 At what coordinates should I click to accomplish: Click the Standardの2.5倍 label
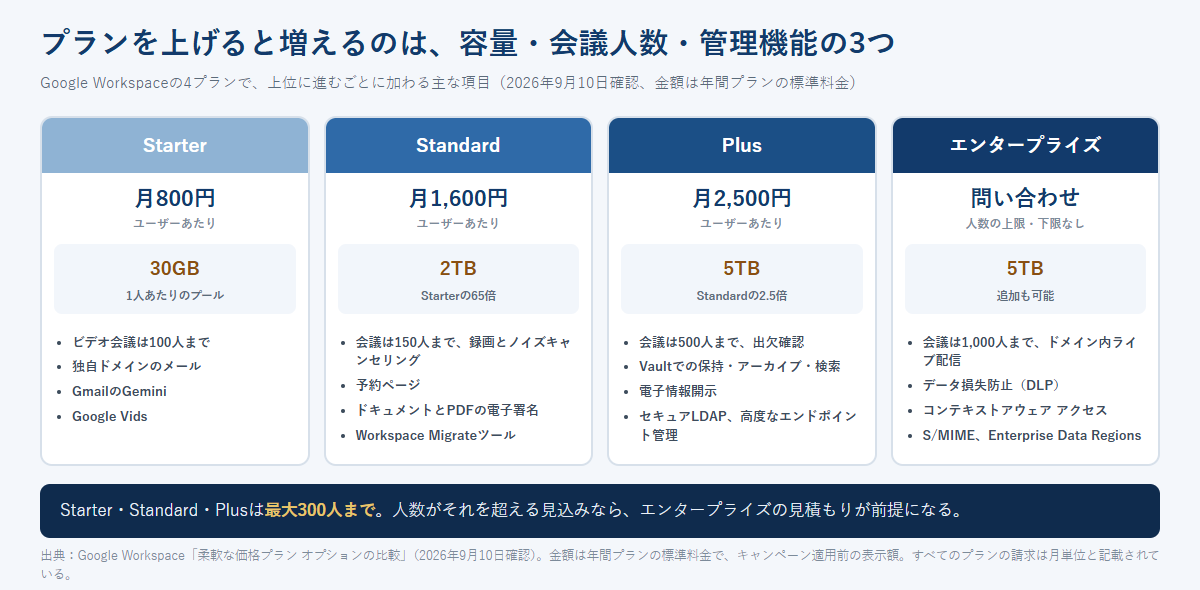click(742, 296)
